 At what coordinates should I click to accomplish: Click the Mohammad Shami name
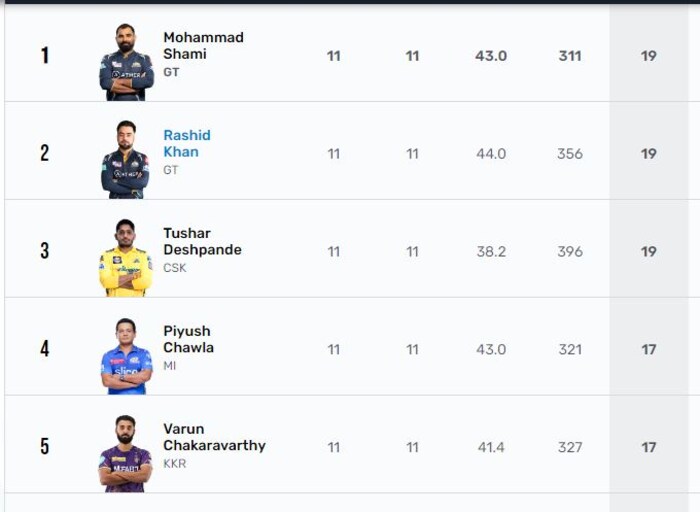(203, 45)
